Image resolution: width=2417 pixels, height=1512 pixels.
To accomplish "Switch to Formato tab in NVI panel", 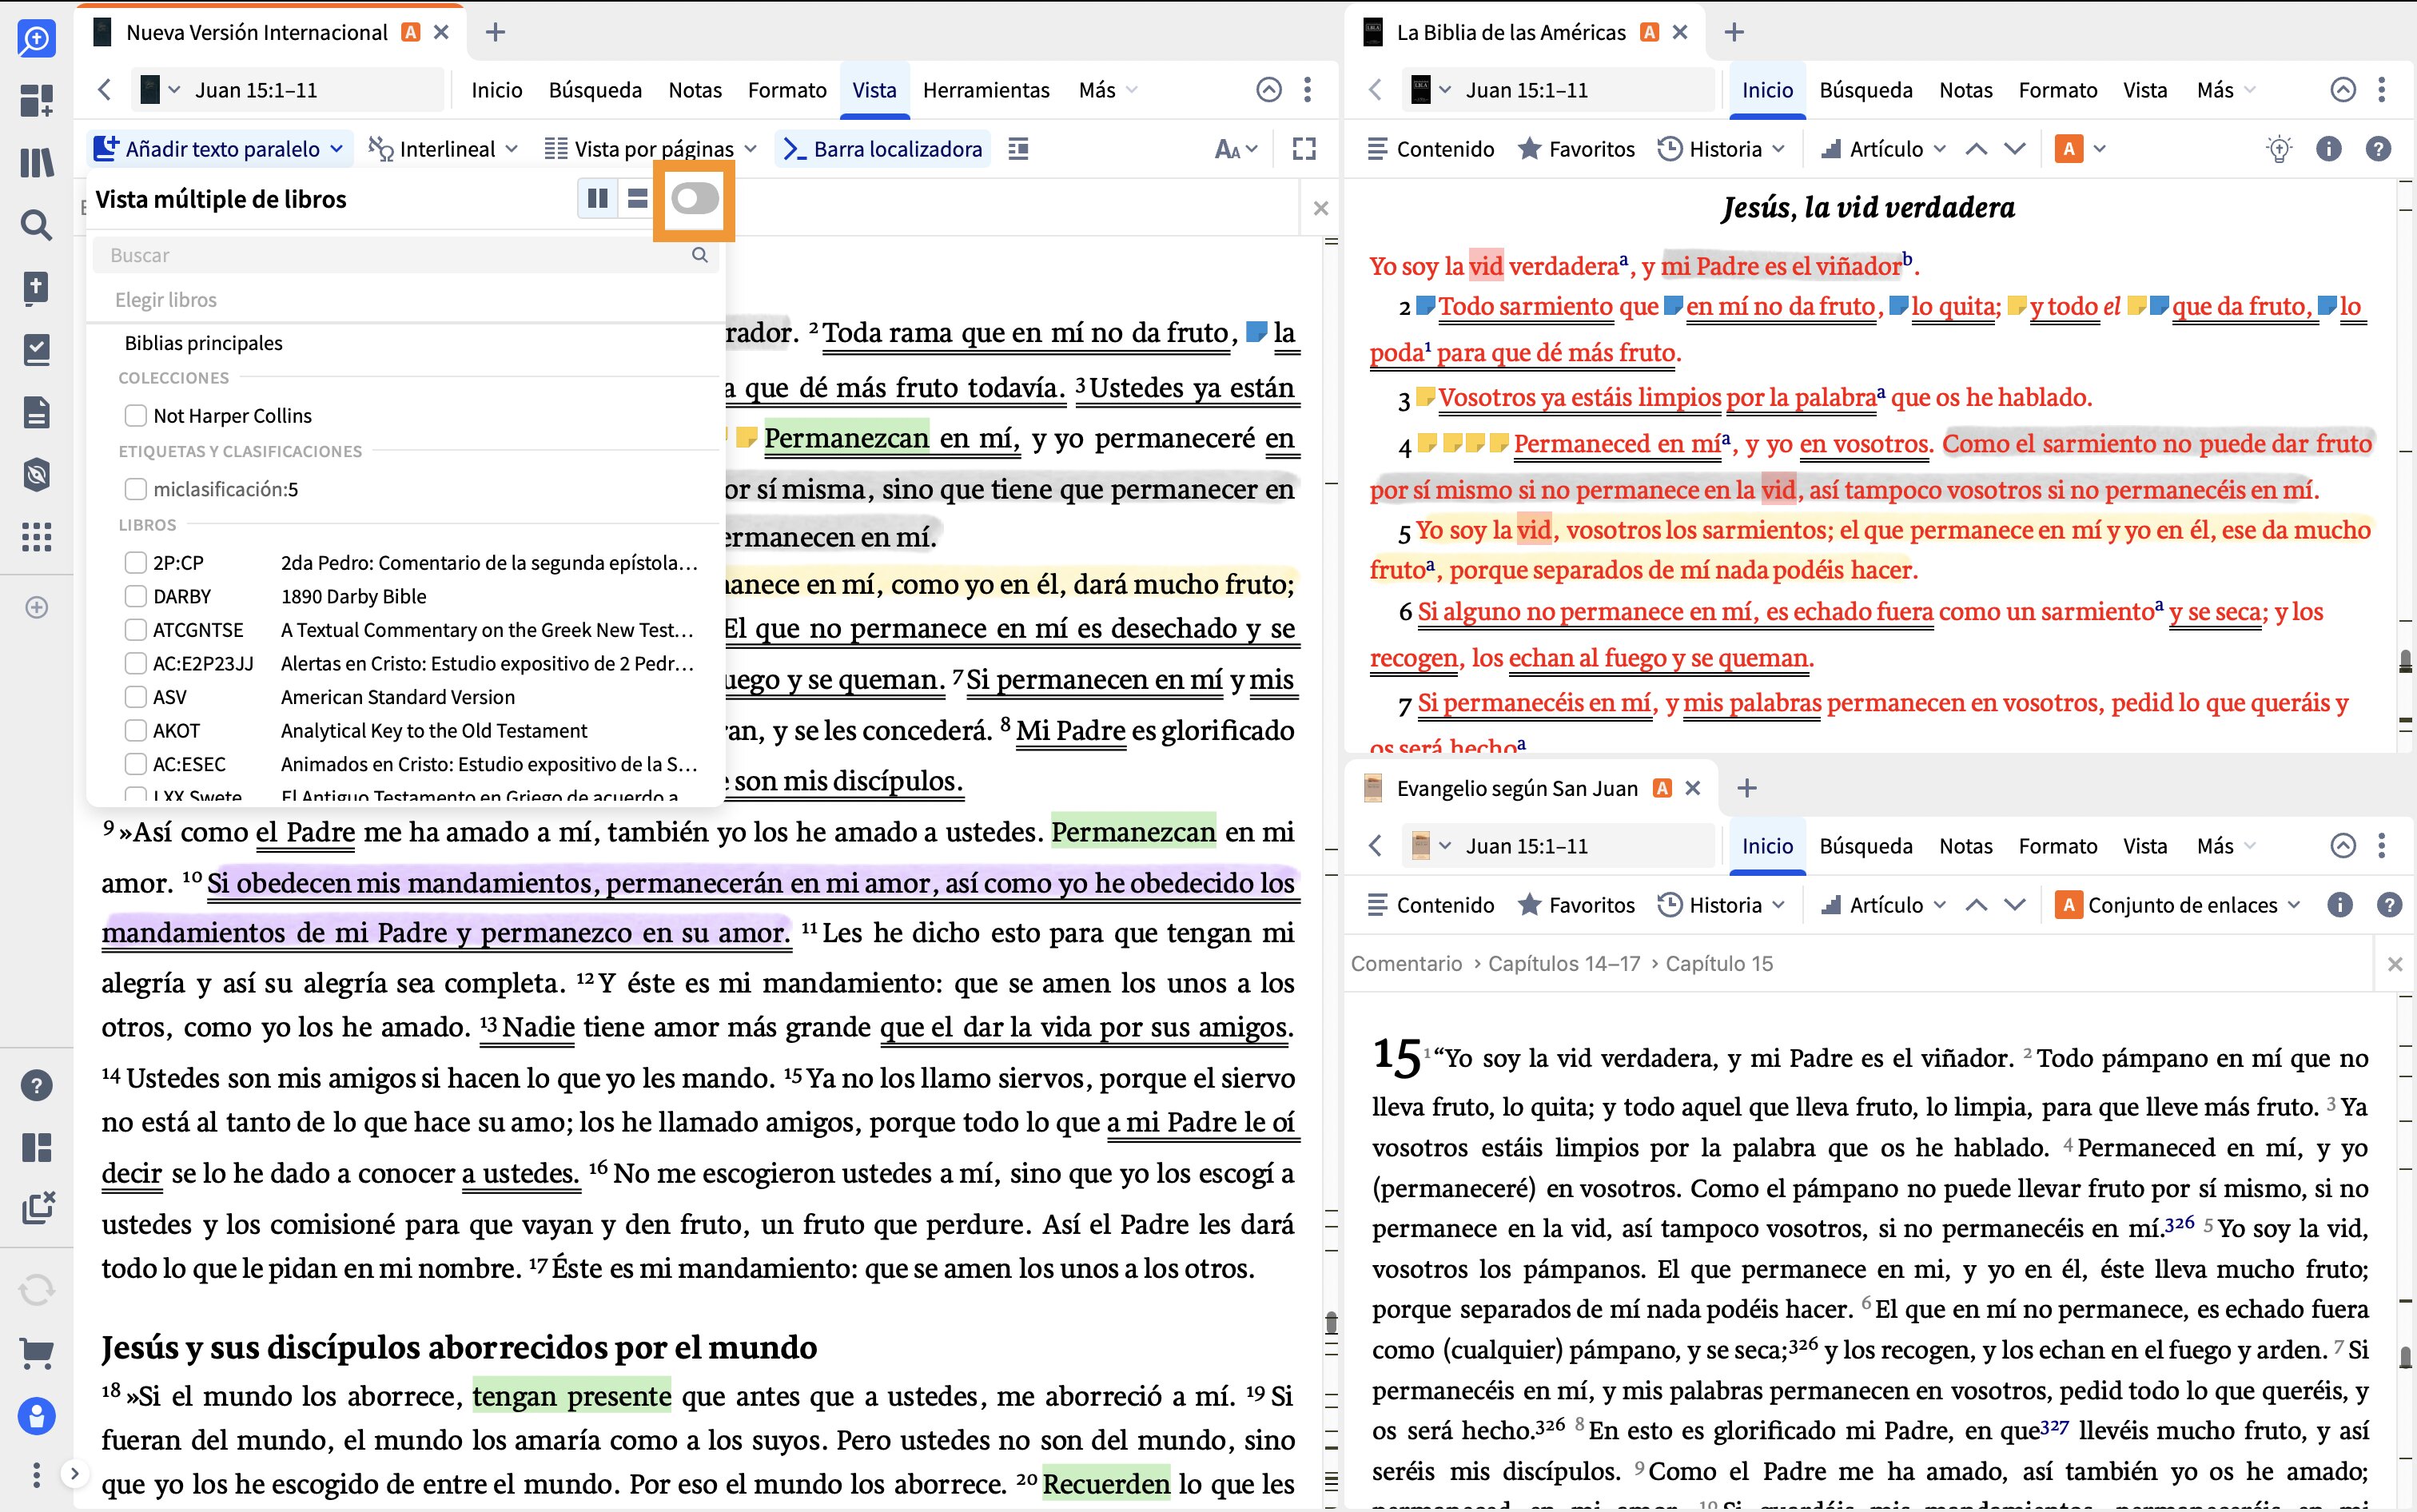I will pyautogui.click(x=787, y=90).
